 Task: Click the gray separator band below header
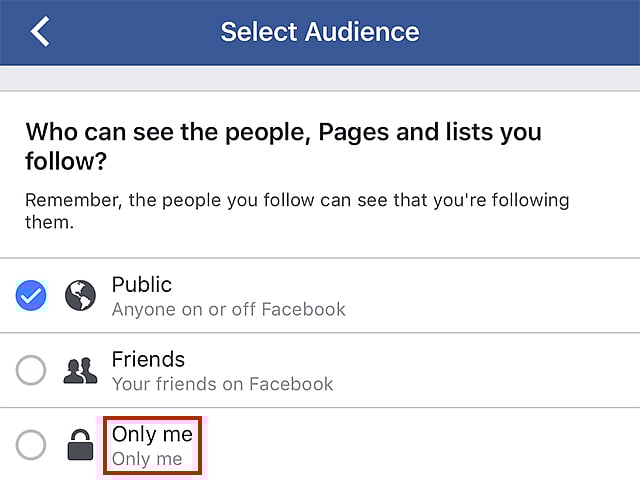(x=320, y=78)
